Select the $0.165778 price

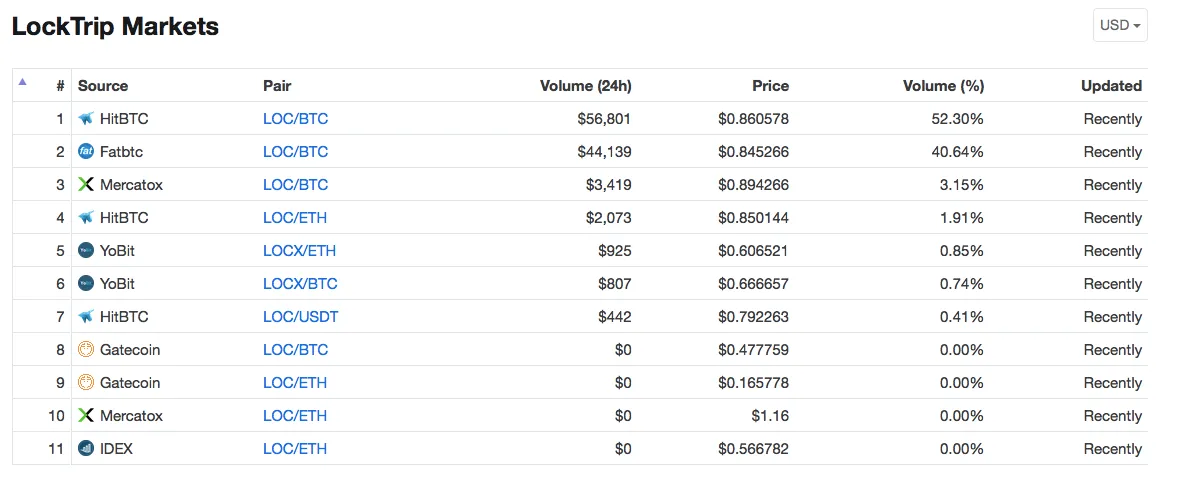(x=753, y=383)
